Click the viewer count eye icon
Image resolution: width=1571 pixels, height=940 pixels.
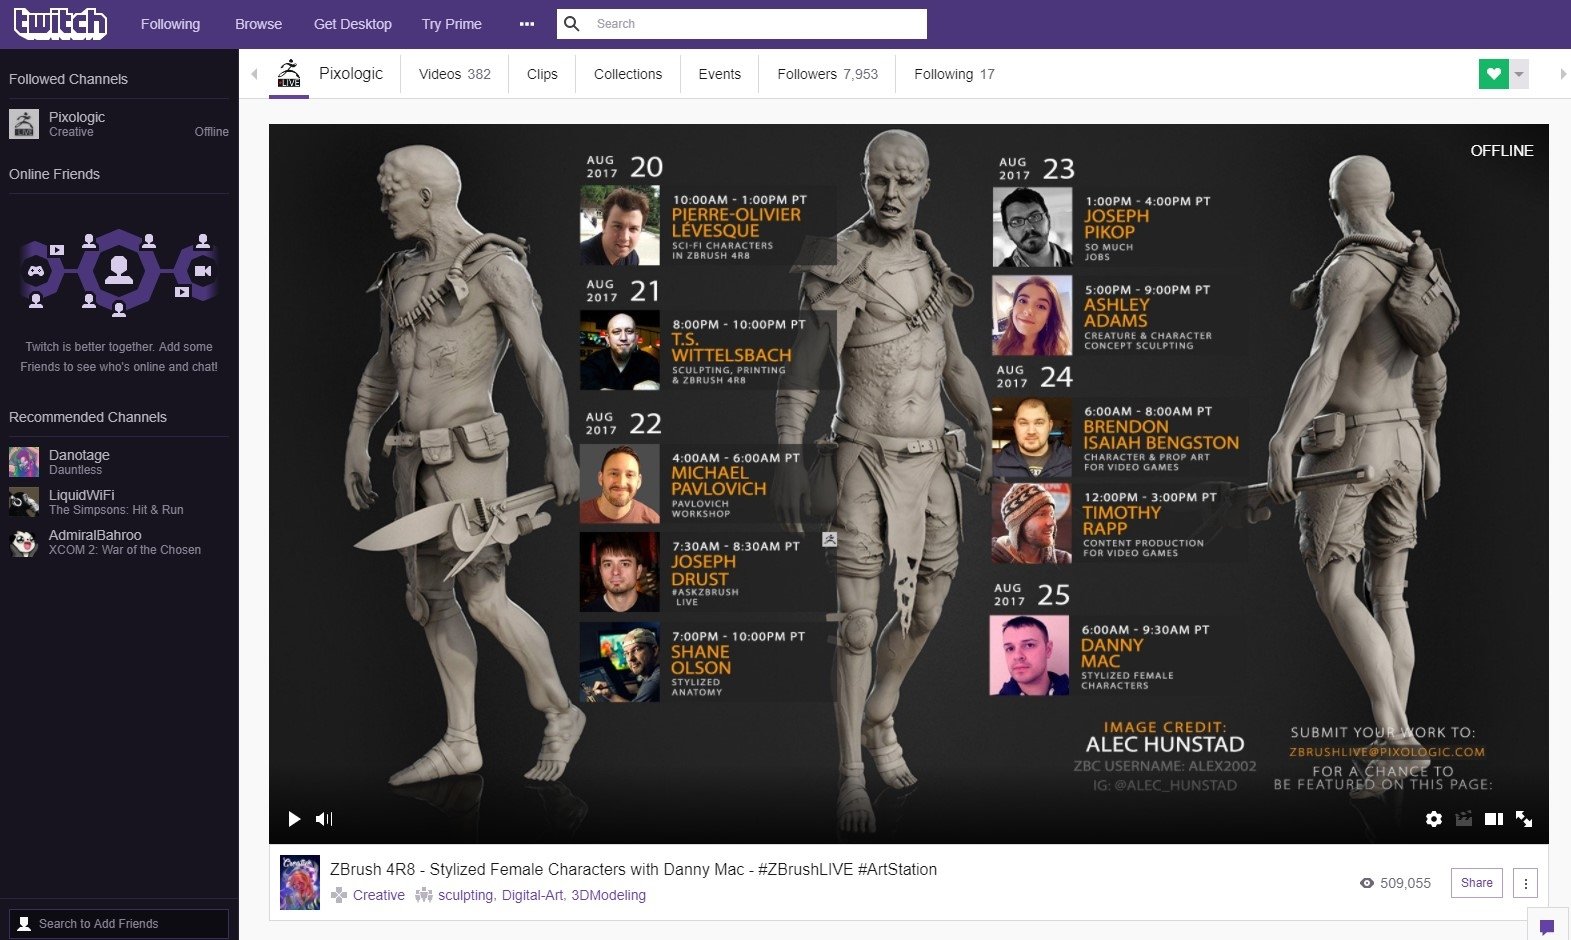[x=1367, y=883]
